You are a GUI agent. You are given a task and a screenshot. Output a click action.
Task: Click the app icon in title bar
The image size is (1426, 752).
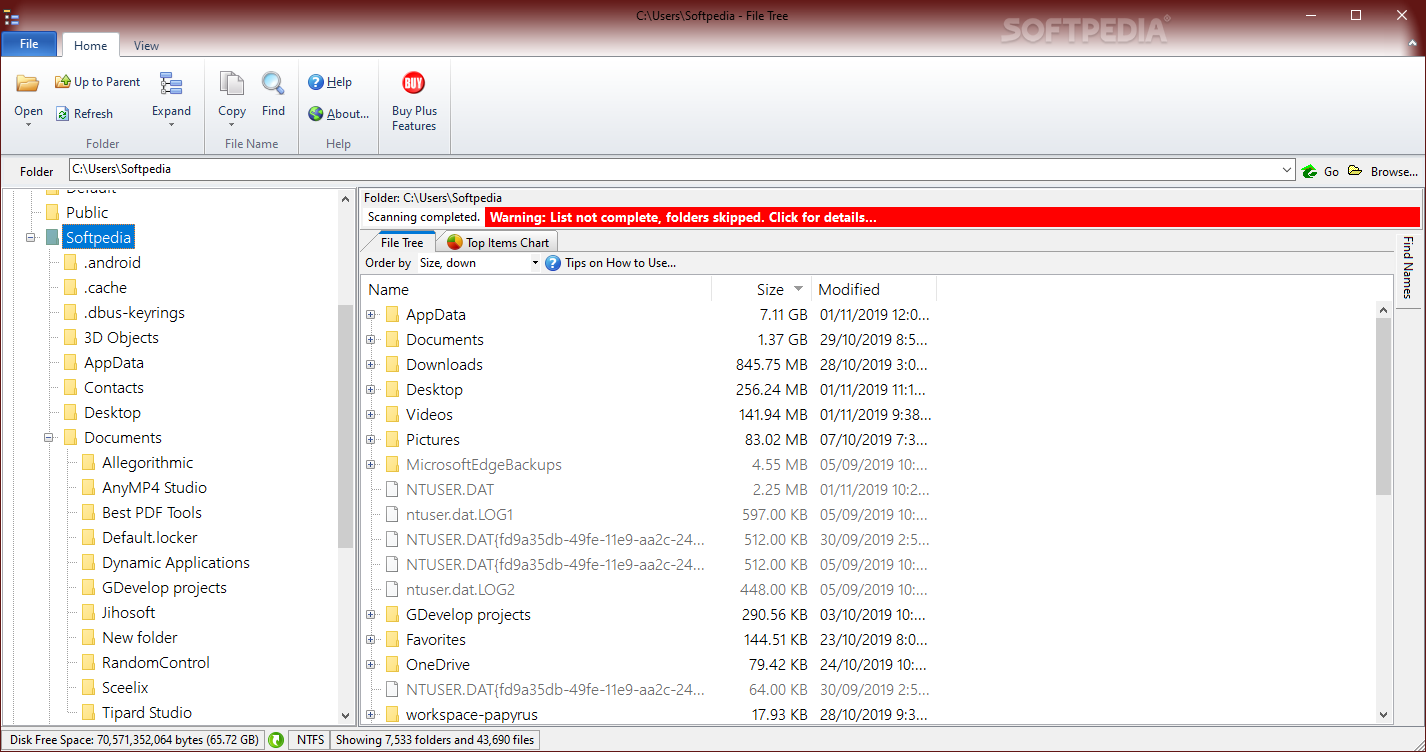pyautogui.click(x=12, y=15)
